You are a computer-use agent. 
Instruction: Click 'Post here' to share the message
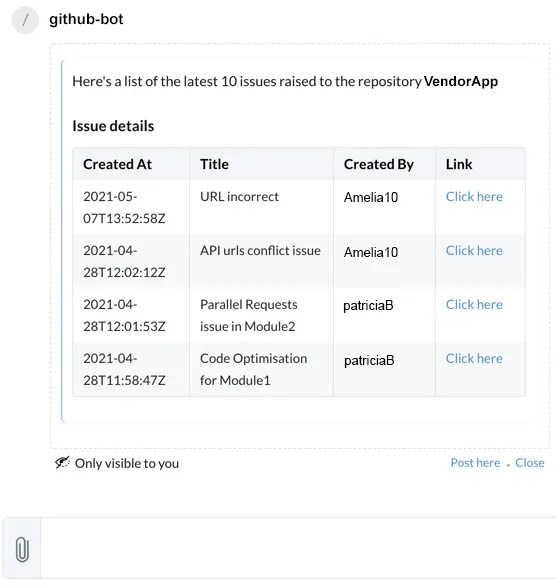point(475,463)
